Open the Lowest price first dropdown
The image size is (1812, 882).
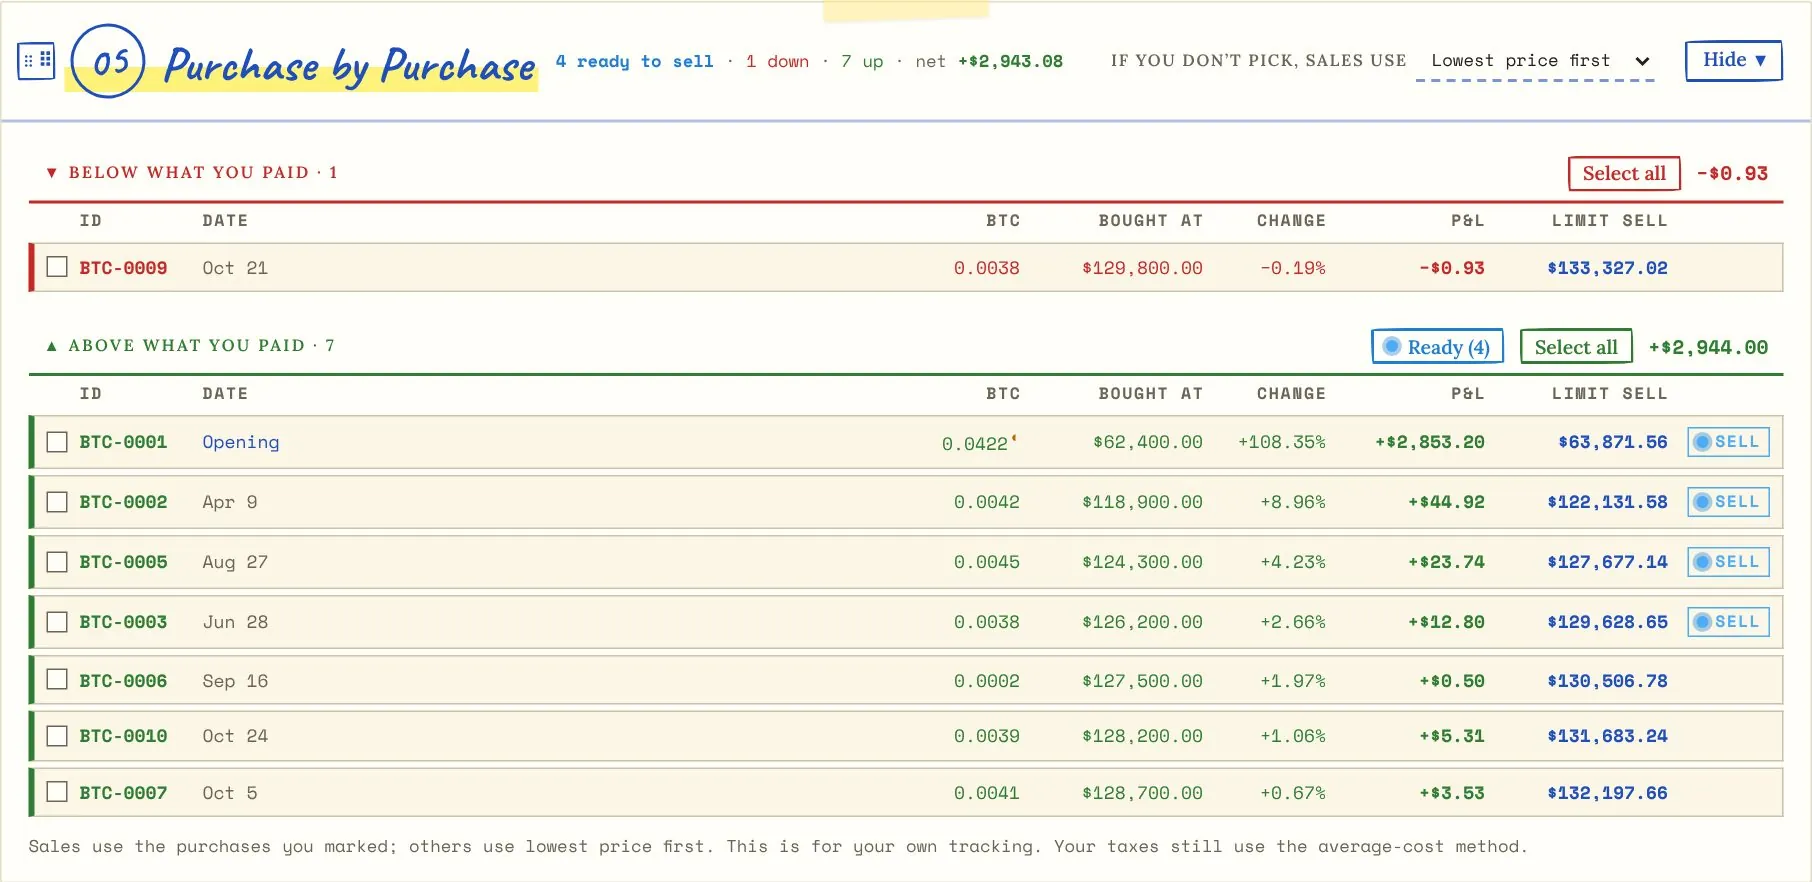pos(1534,61)
